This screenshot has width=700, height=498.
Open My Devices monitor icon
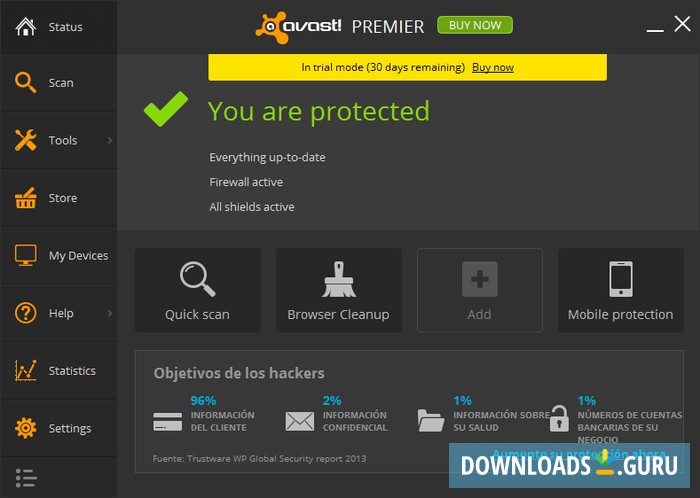[x=25, y=255]
